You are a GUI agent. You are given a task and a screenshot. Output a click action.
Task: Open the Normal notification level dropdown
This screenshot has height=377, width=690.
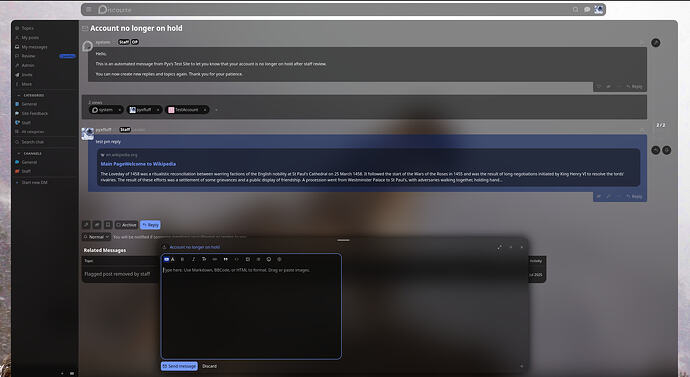pos(96,237)
